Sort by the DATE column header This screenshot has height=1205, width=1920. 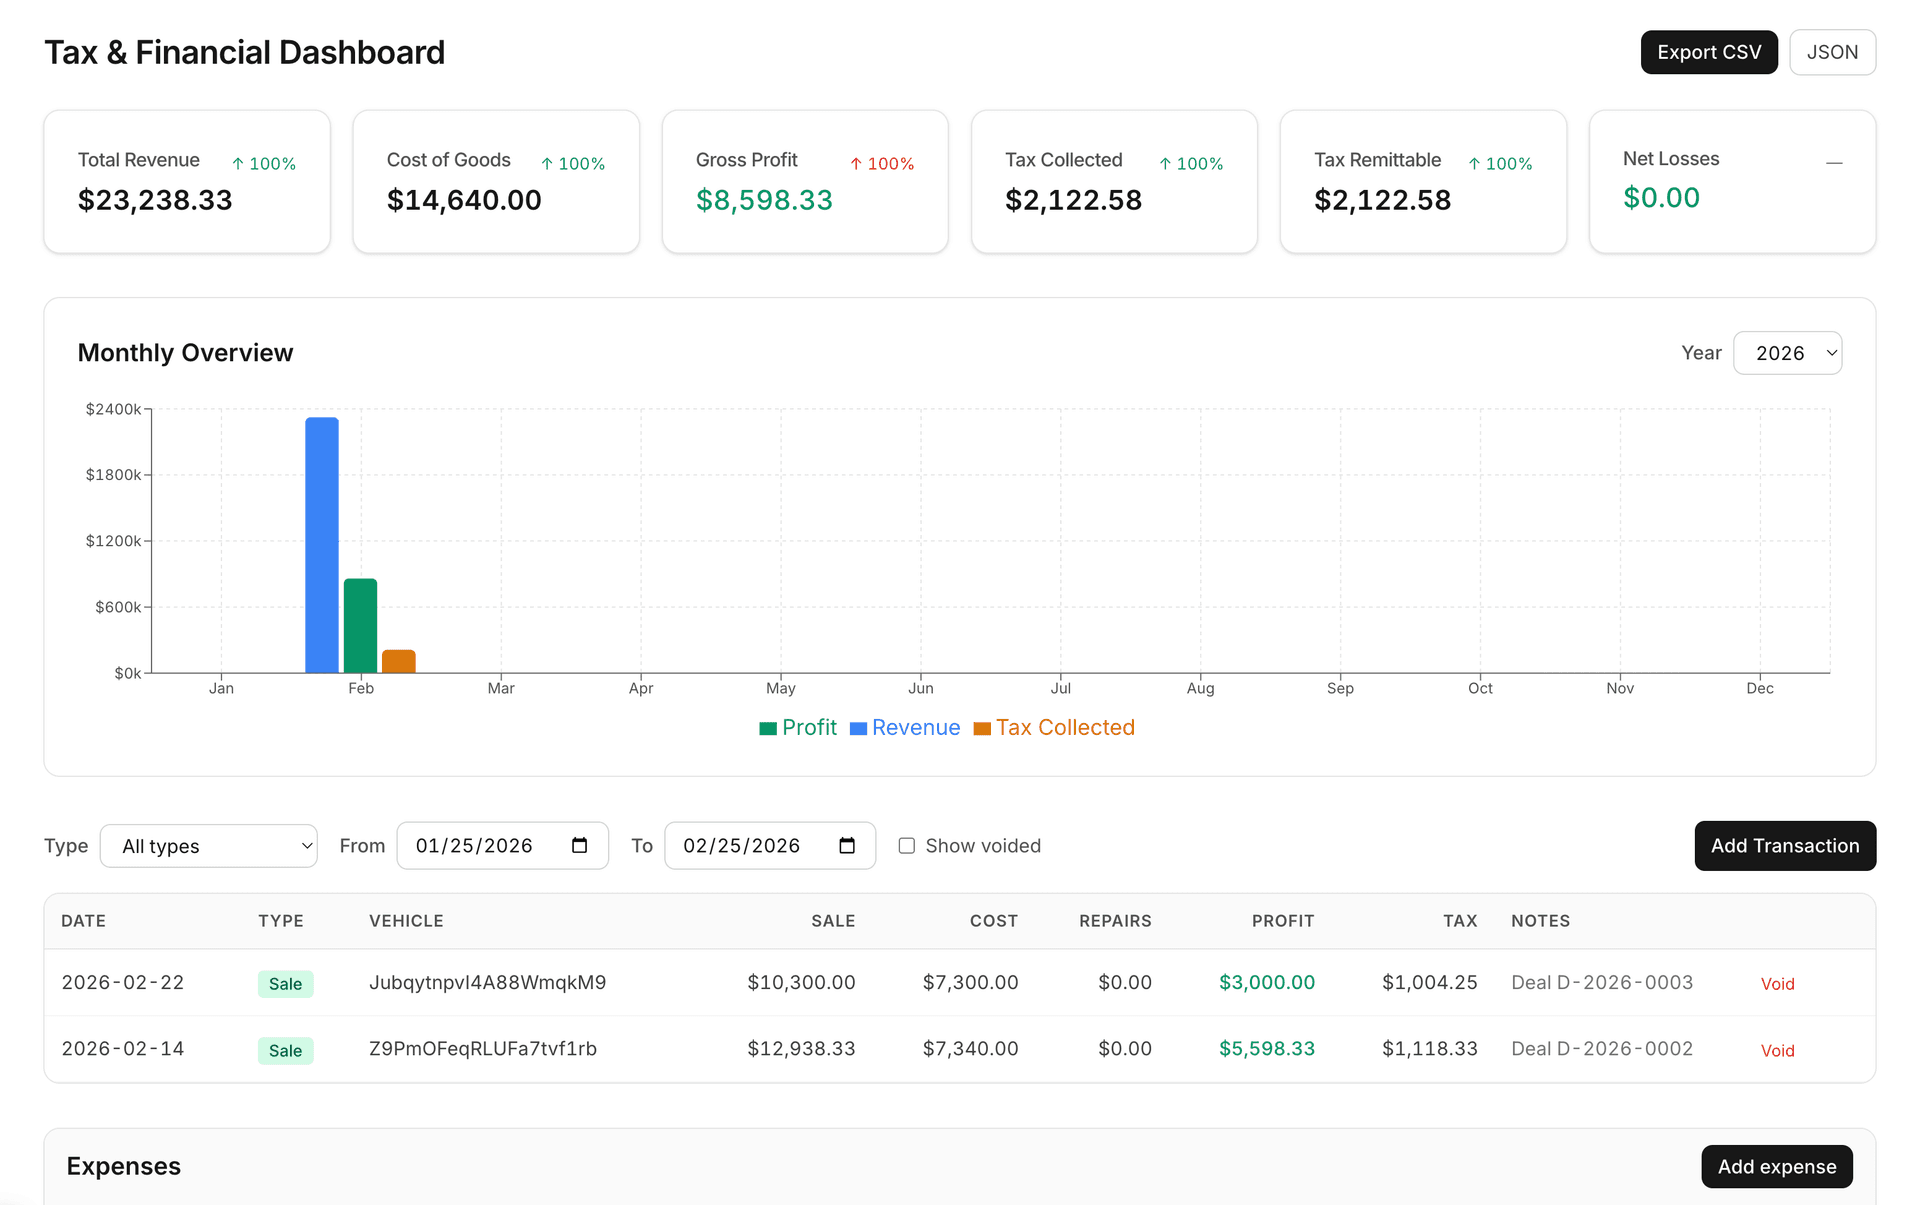coord(83,921)
